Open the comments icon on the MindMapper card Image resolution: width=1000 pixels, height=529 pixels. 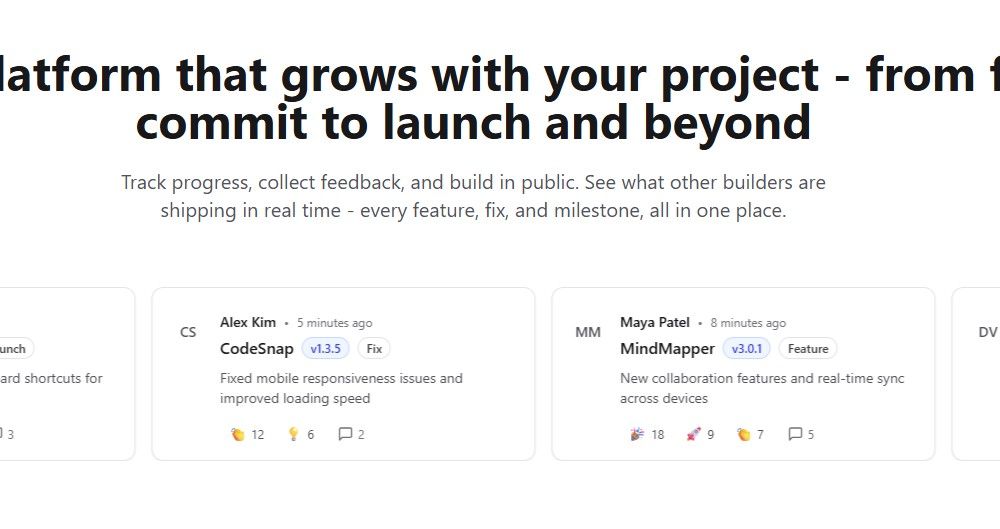coord(795,434)
